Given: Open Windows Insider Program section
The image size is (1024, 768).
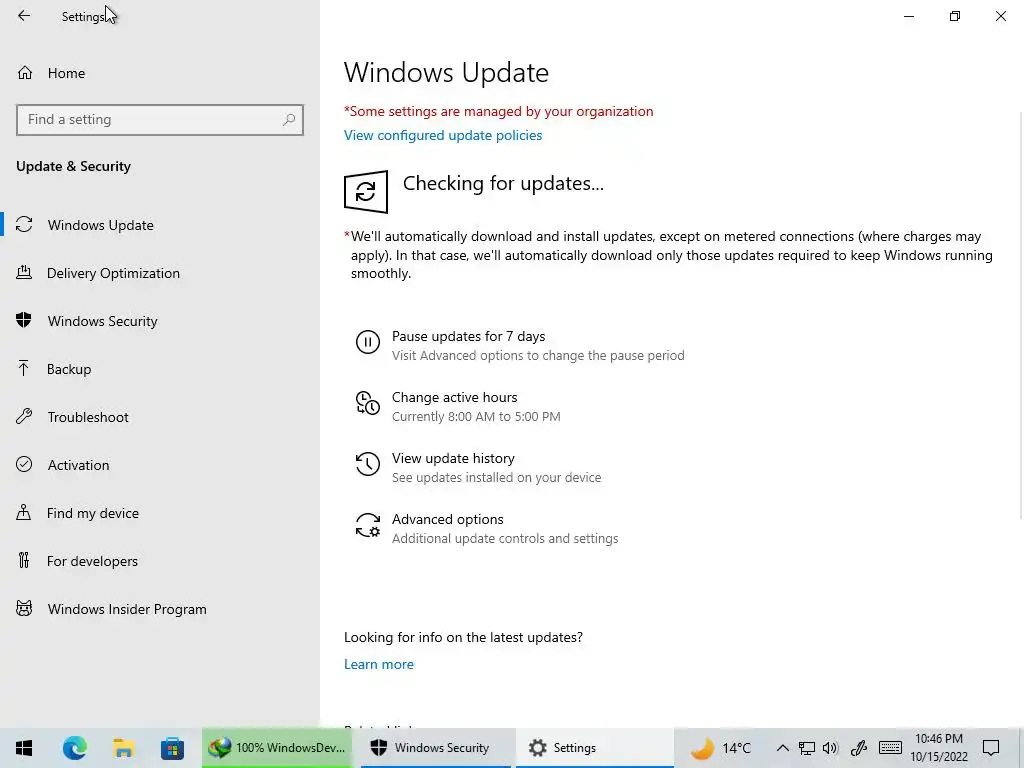Looking at the screenshot, I should point(160,609).
